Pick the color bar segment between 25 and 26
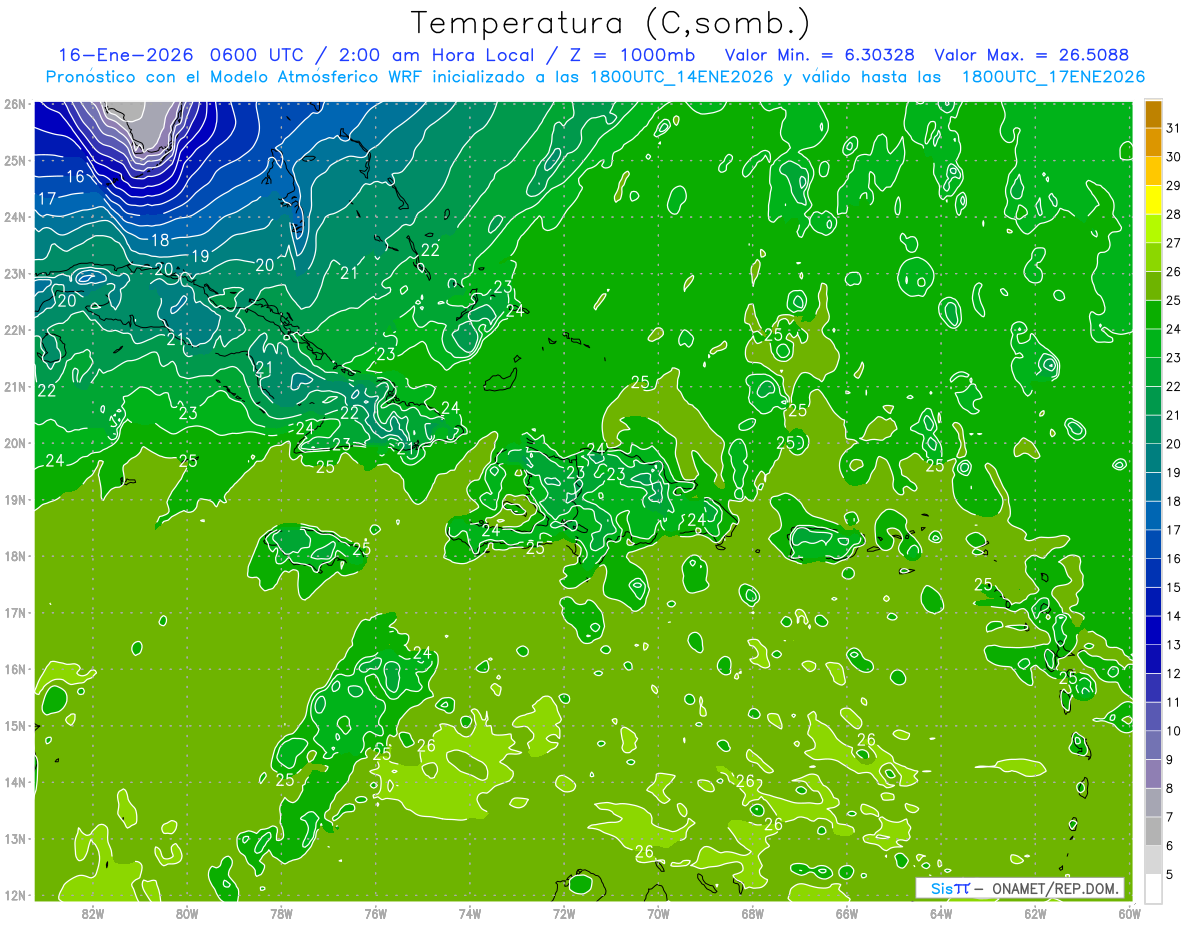The height and width of the screenshot is (927, 1200). coord(1153,286)
